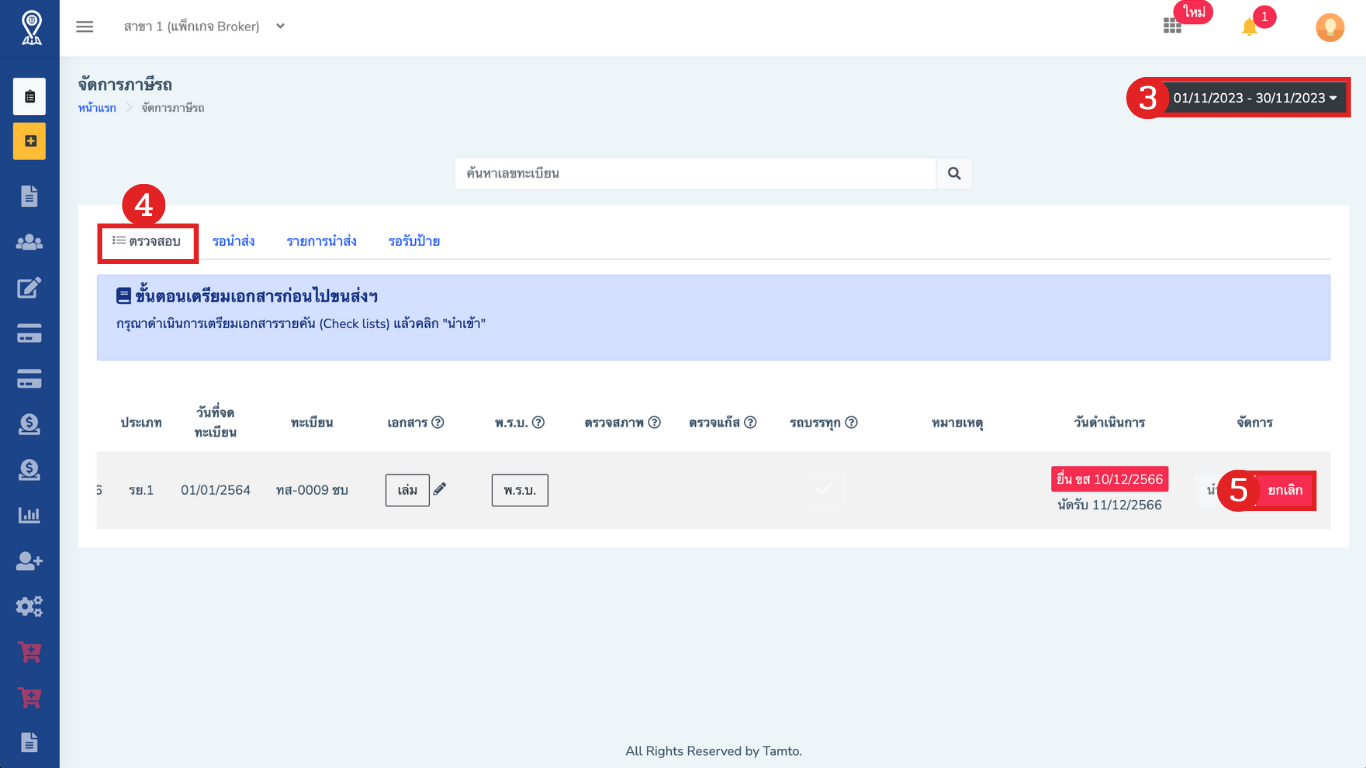1366x768 pixels.
Task: Show help for พ.ร.บ. column header
Action: pos(538,422)
